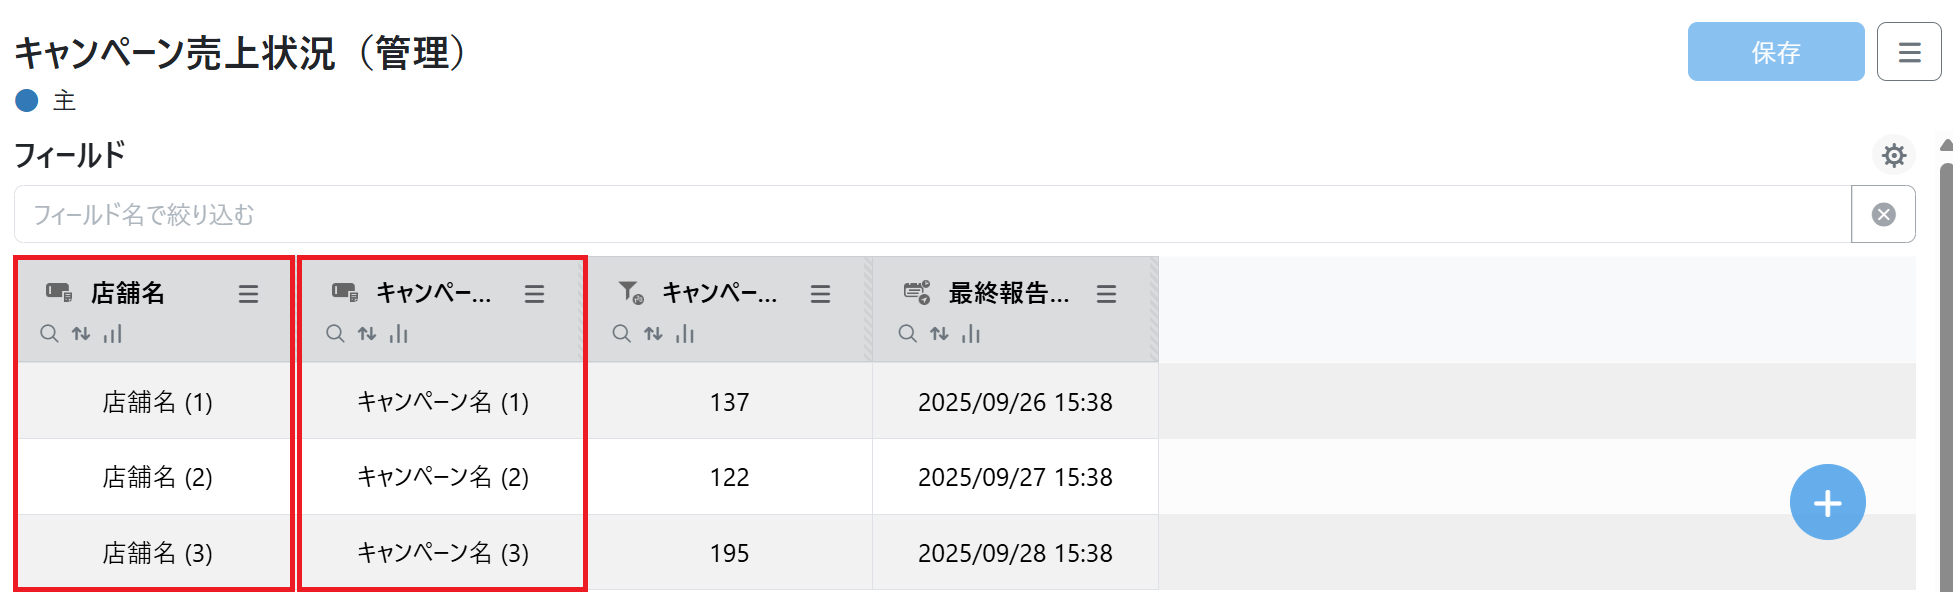Click search icon in 店舗名 column
Screen dimensions: 1953x592
(49, 334)
